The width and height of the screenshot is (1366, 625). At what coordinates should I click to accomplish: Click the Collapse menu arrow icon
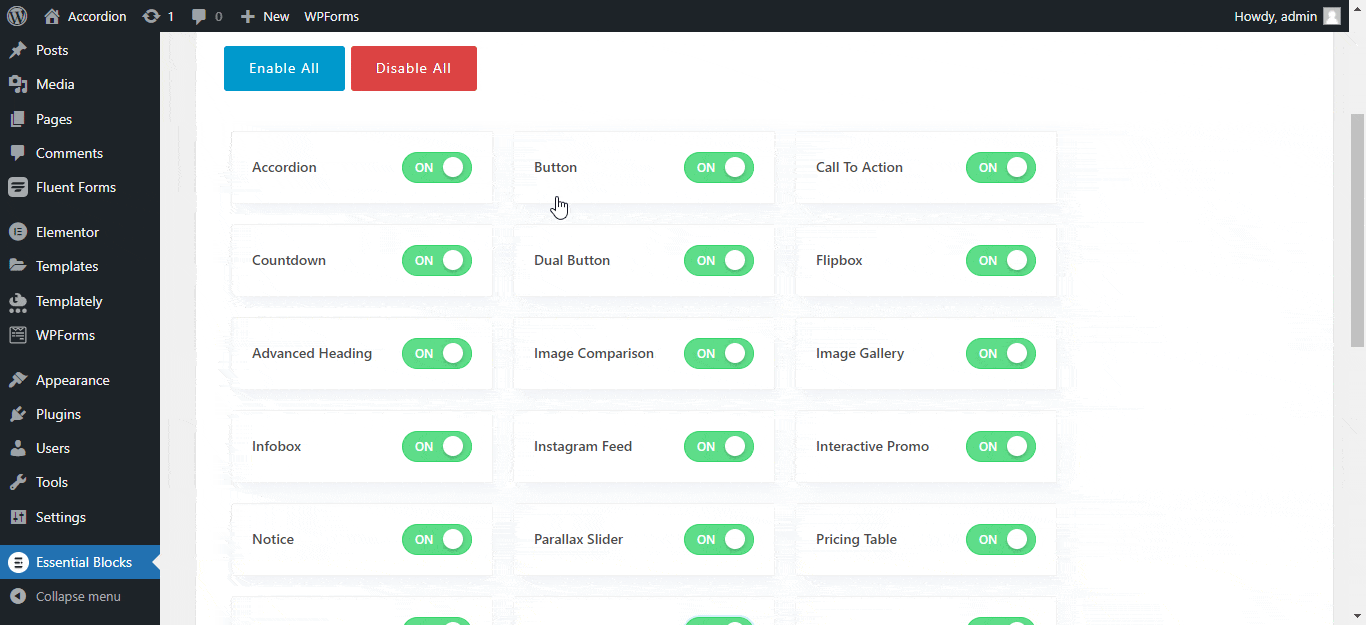pyautogui.click(x=18, y=596)
